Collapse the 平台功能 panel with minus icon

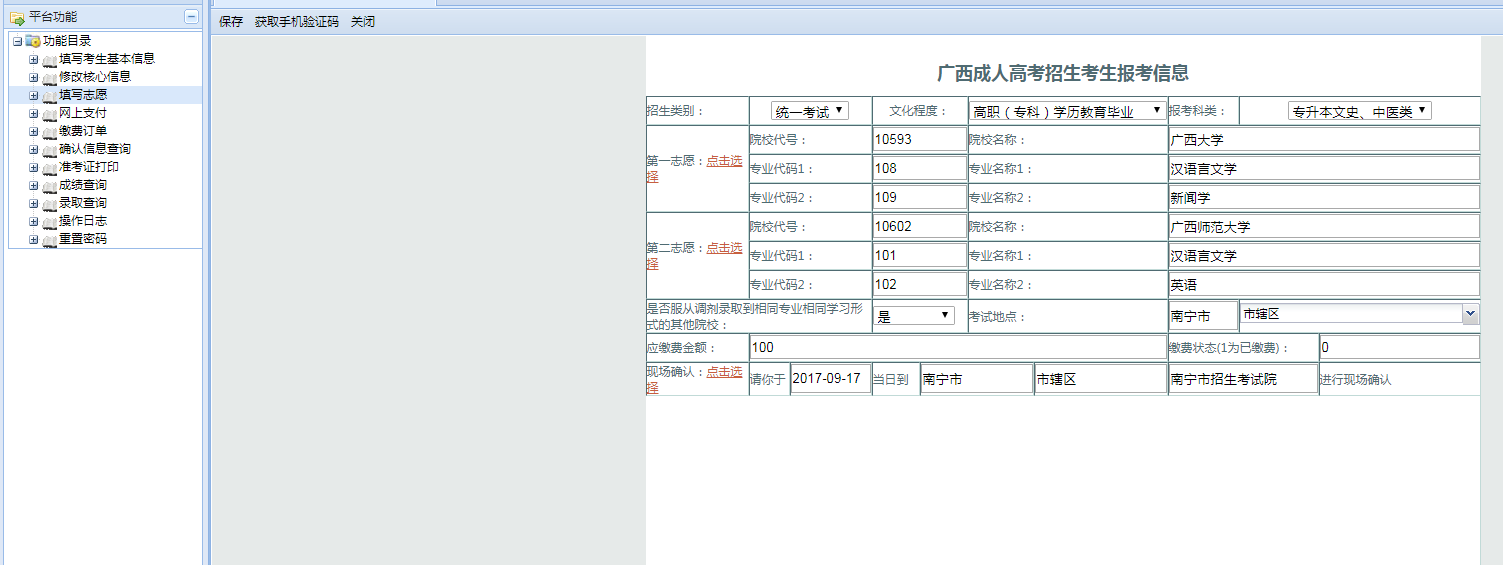tap(191, 16)
